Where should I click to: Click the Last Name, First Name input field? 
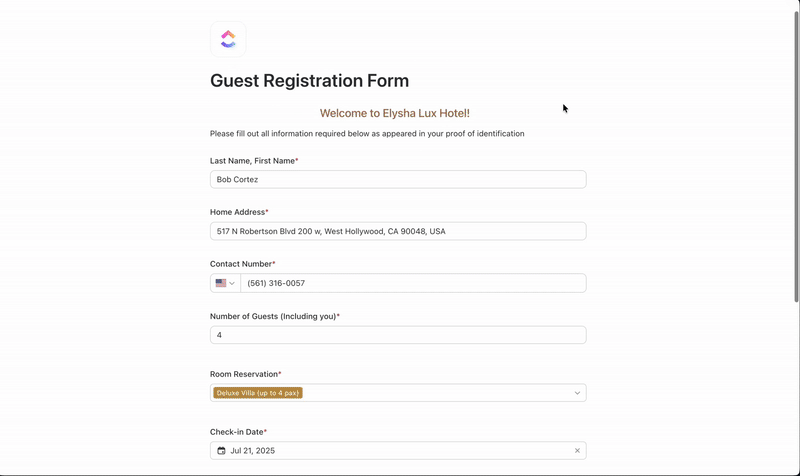click(x=398, y=180)
